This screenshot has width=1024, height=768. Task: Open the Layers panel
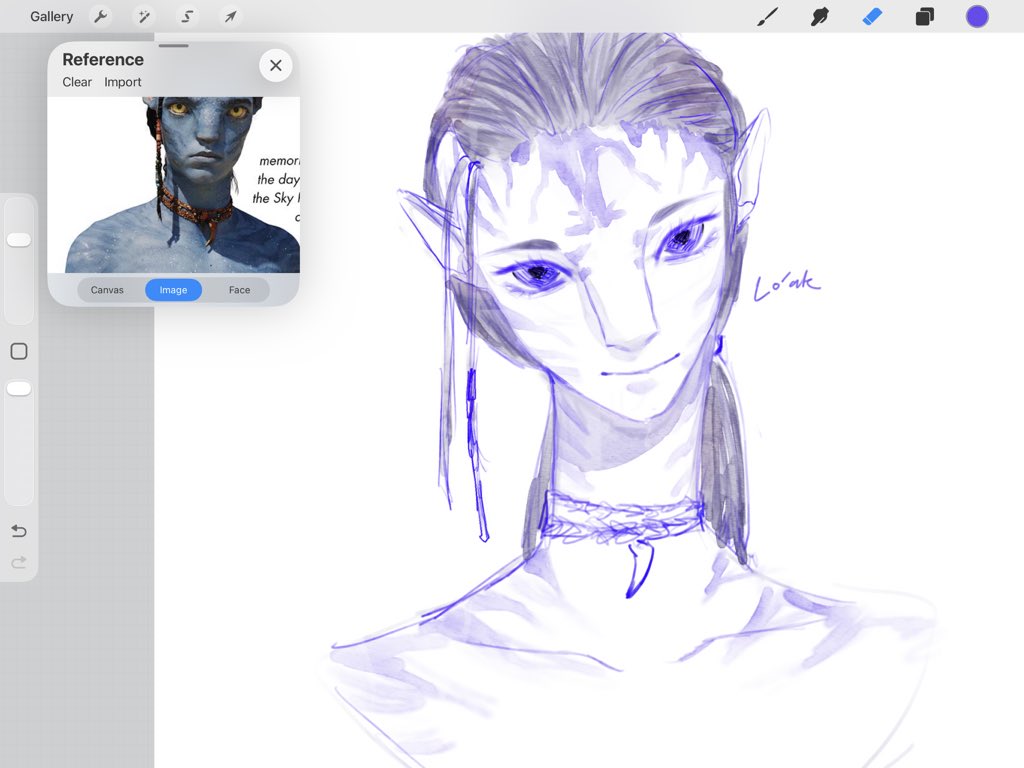coord(925,16)
